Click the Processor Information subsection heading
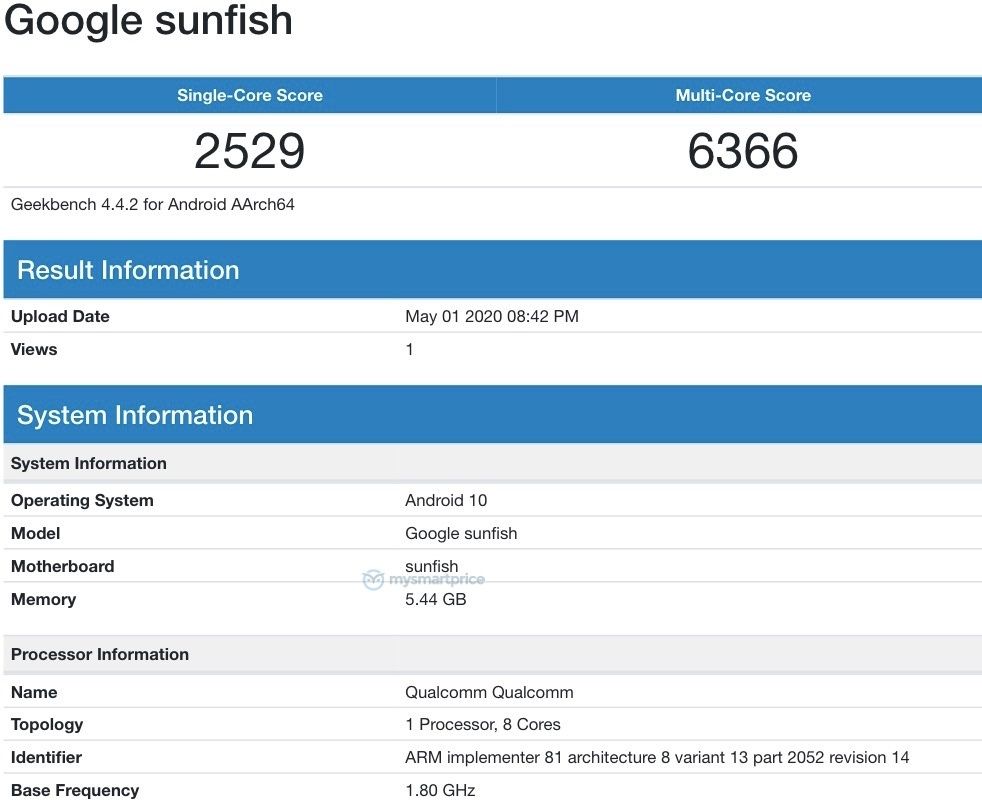Viewport: 982px width, 810px height. tap(100, 655)
